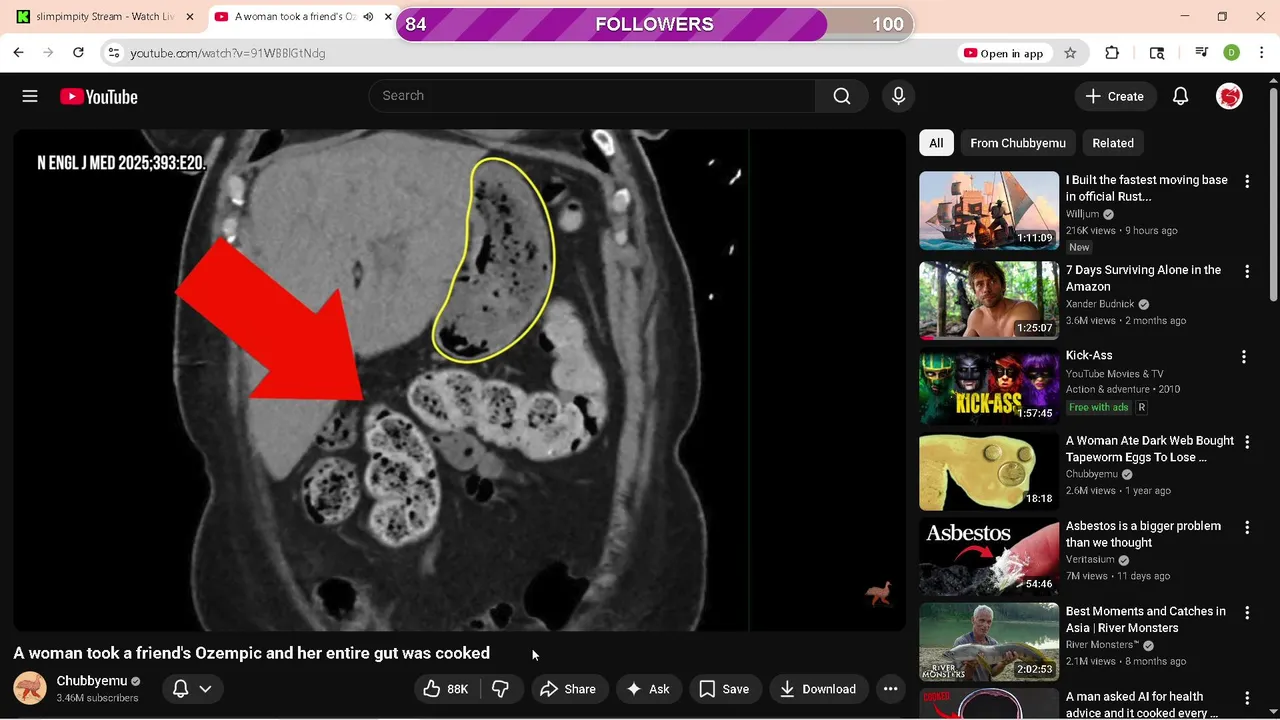Click the Ask button

coord(648,689)
